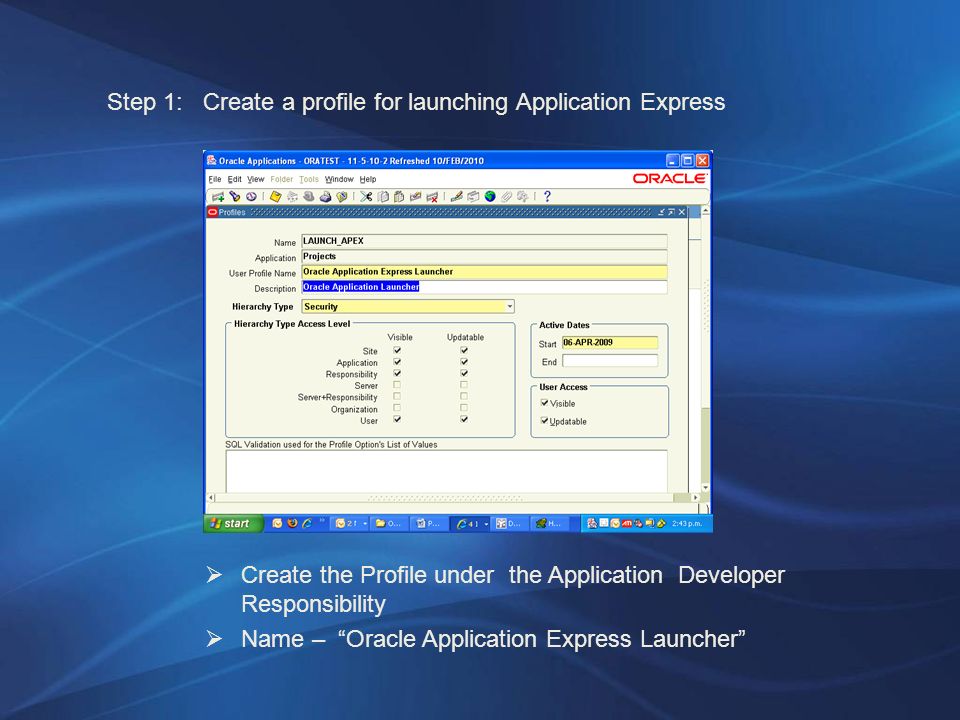Screen dimensions: 960x720
Task: Click inside the SQL Validation text area
Action: pos(446,471)
